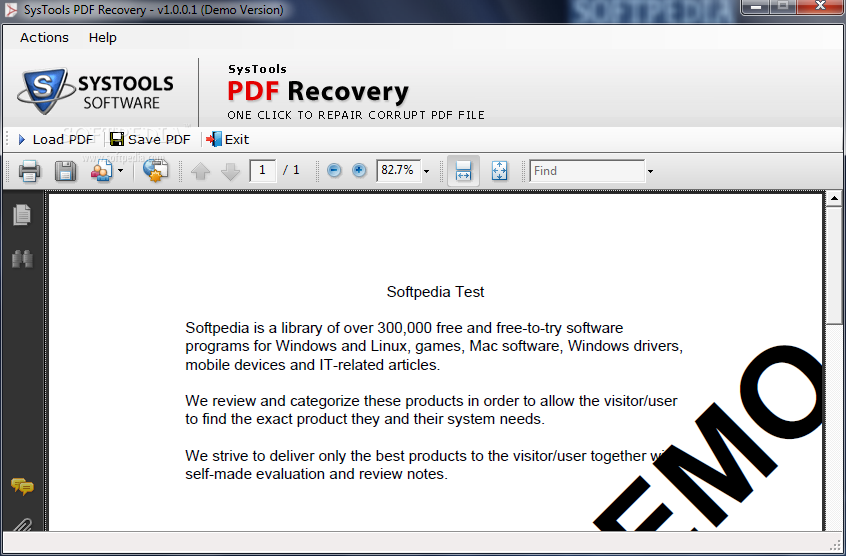Image resolution: width=846 pixels, height=556 pixels.
Task: Open the zoom percentage dropdown arrow
Action: tap(426, 171)
